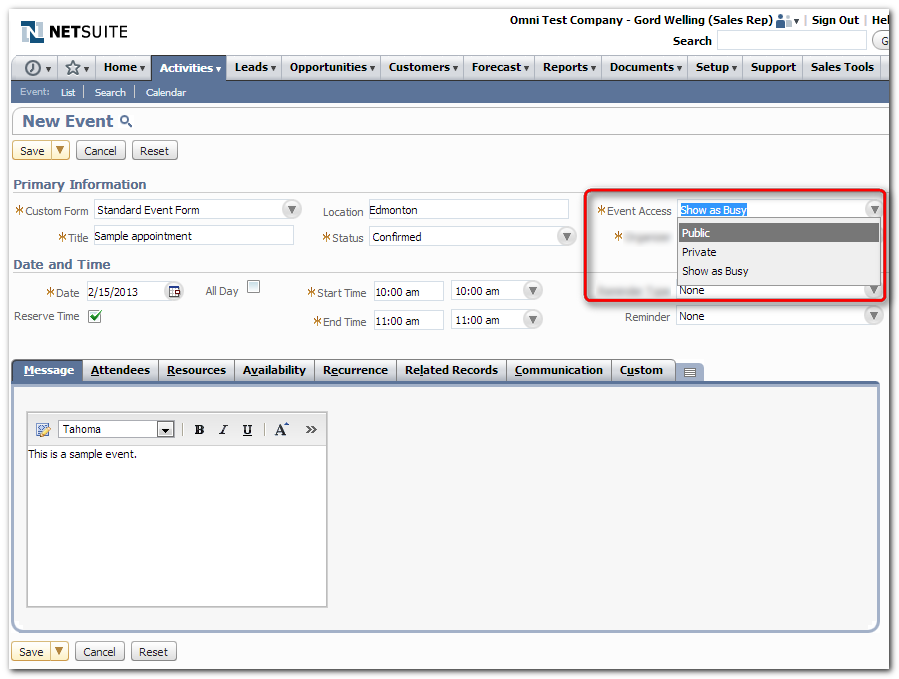Click the Sign Out link
This screenshot has width=899, height=679.
point(835,20)
